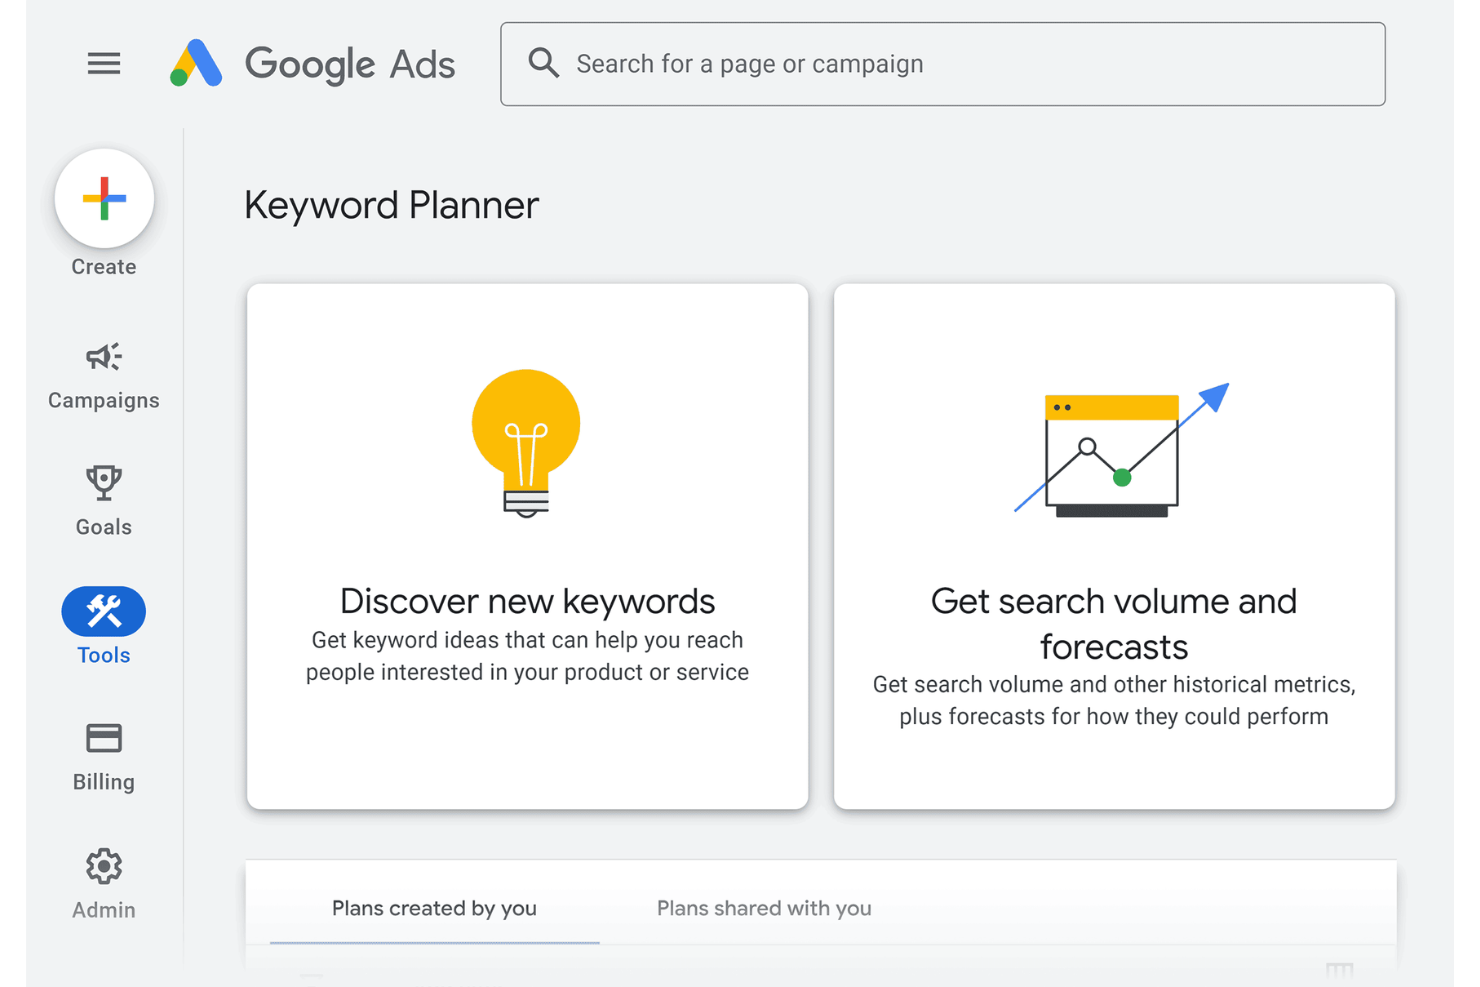Screen dimensions: 1480x987
Task: Open Discover new keywords
Action: 527,545
